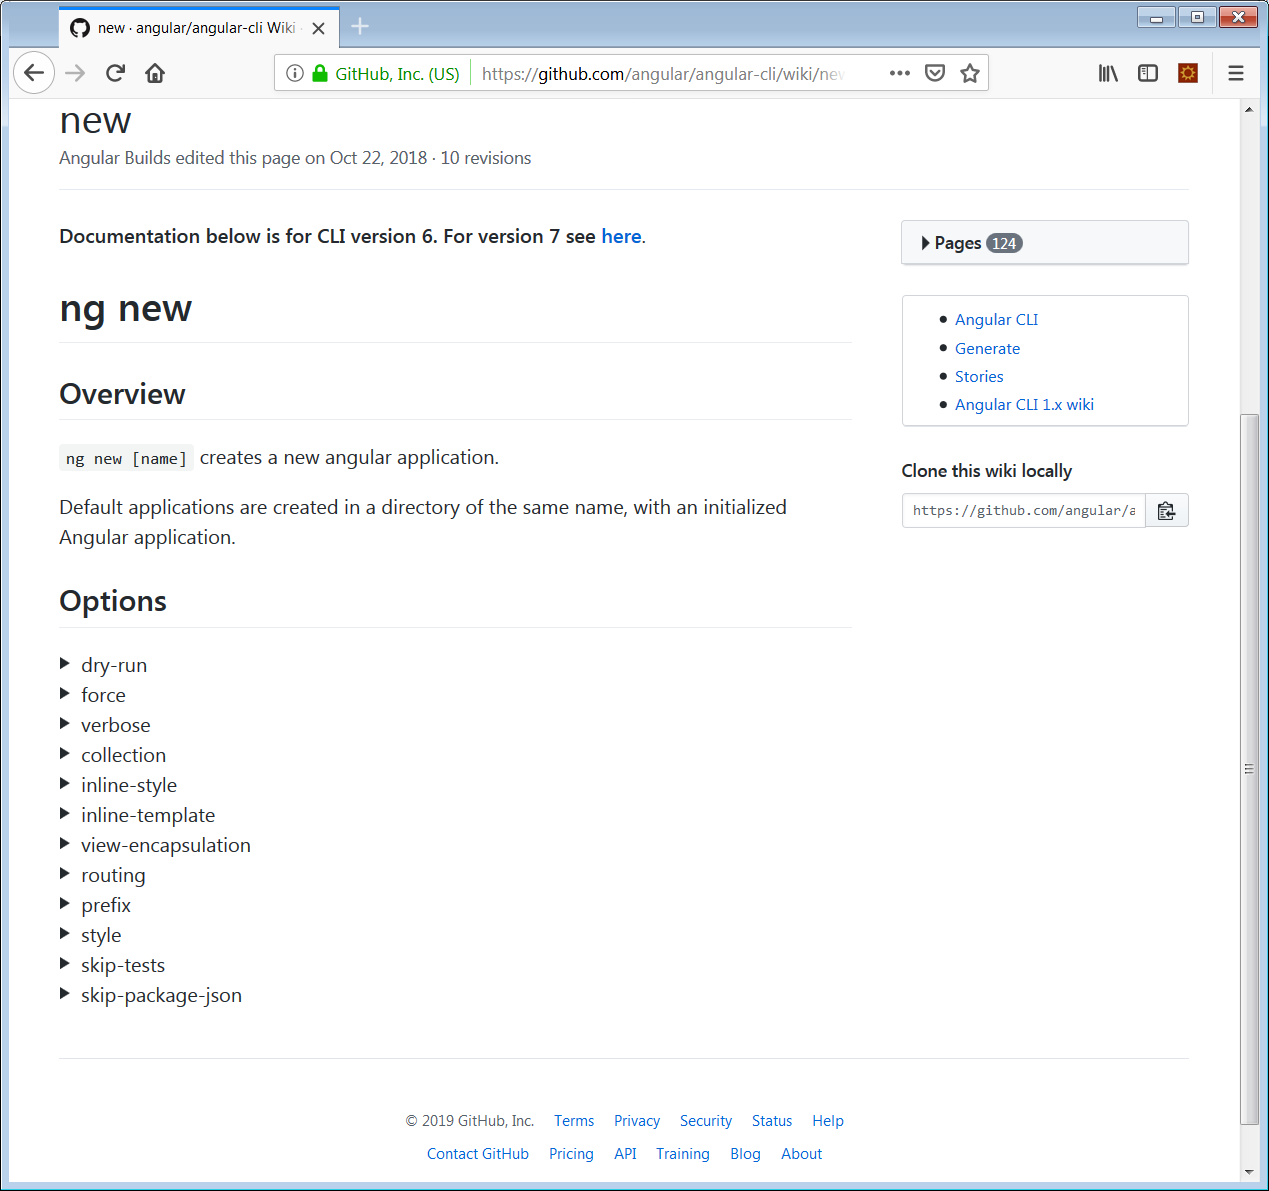Viewport: 1269px width, 1191px height.
Task: Open the home page icon
Action: [154, 72]
